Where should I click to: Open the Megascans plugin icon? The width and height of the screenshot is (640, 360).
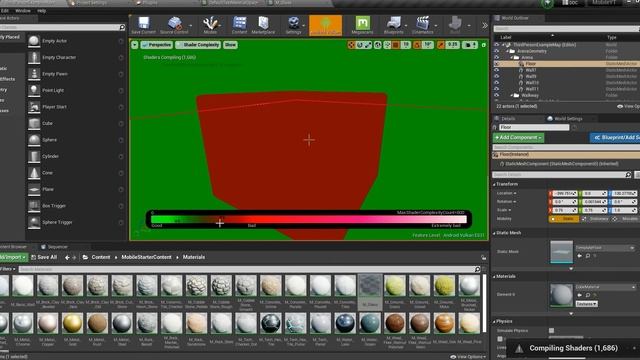coord(362,22)
